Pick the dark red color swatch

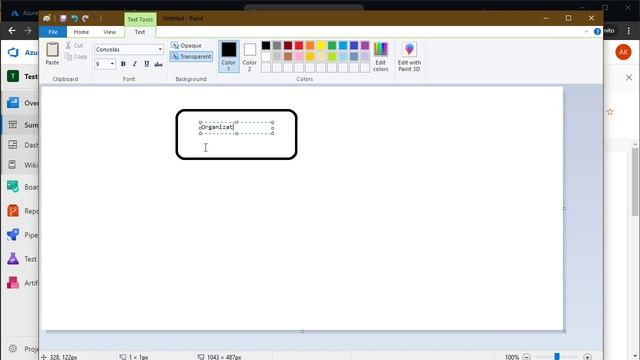pos(288,45)
